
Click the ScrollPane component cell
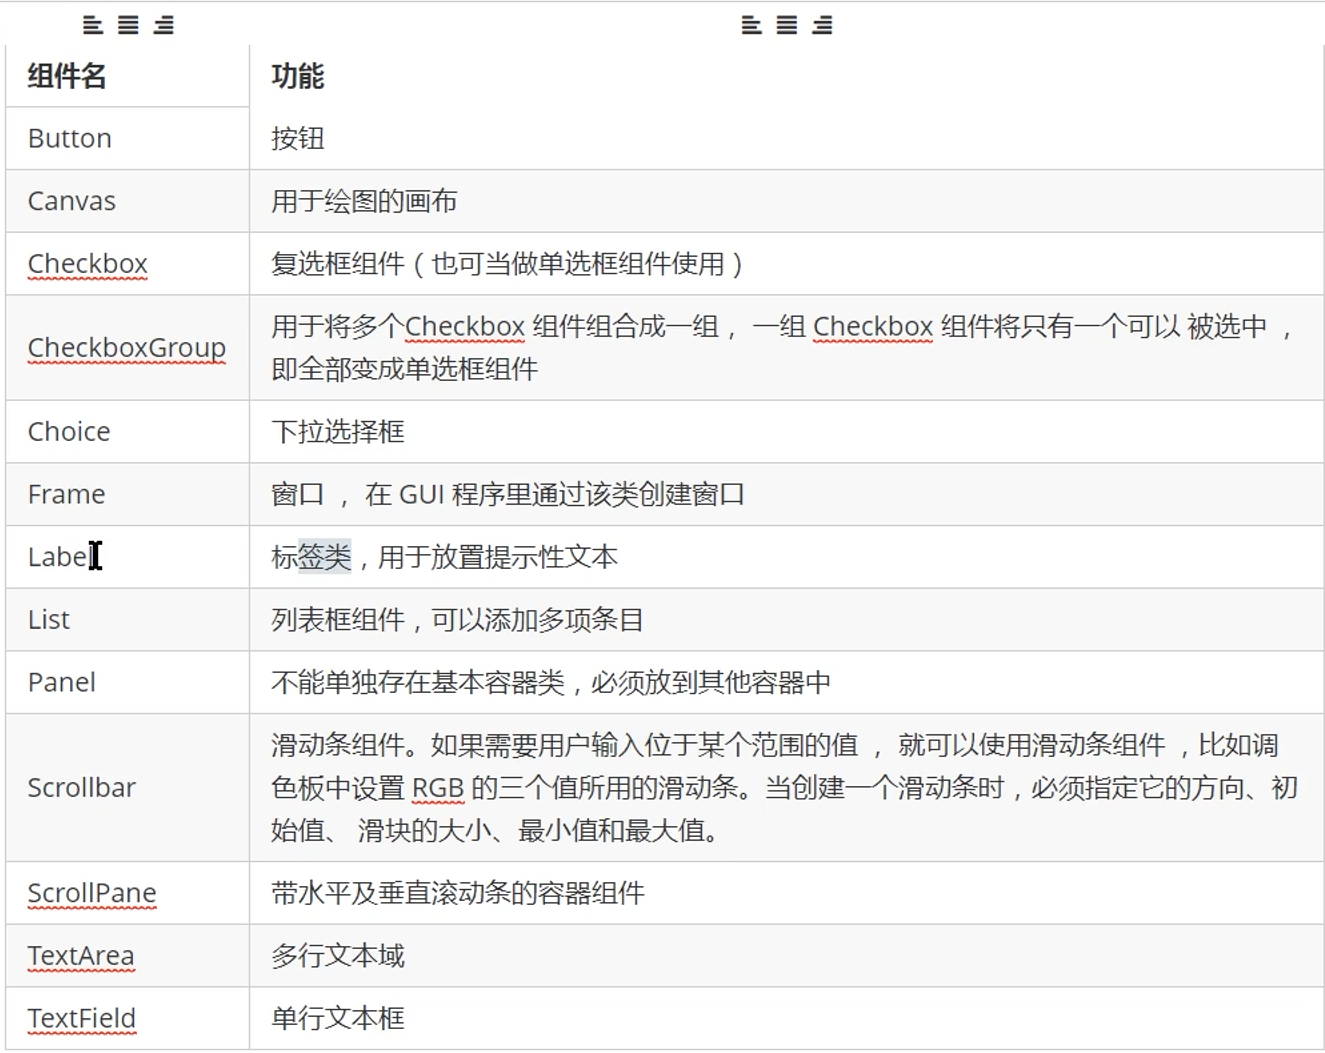[127, 893]
